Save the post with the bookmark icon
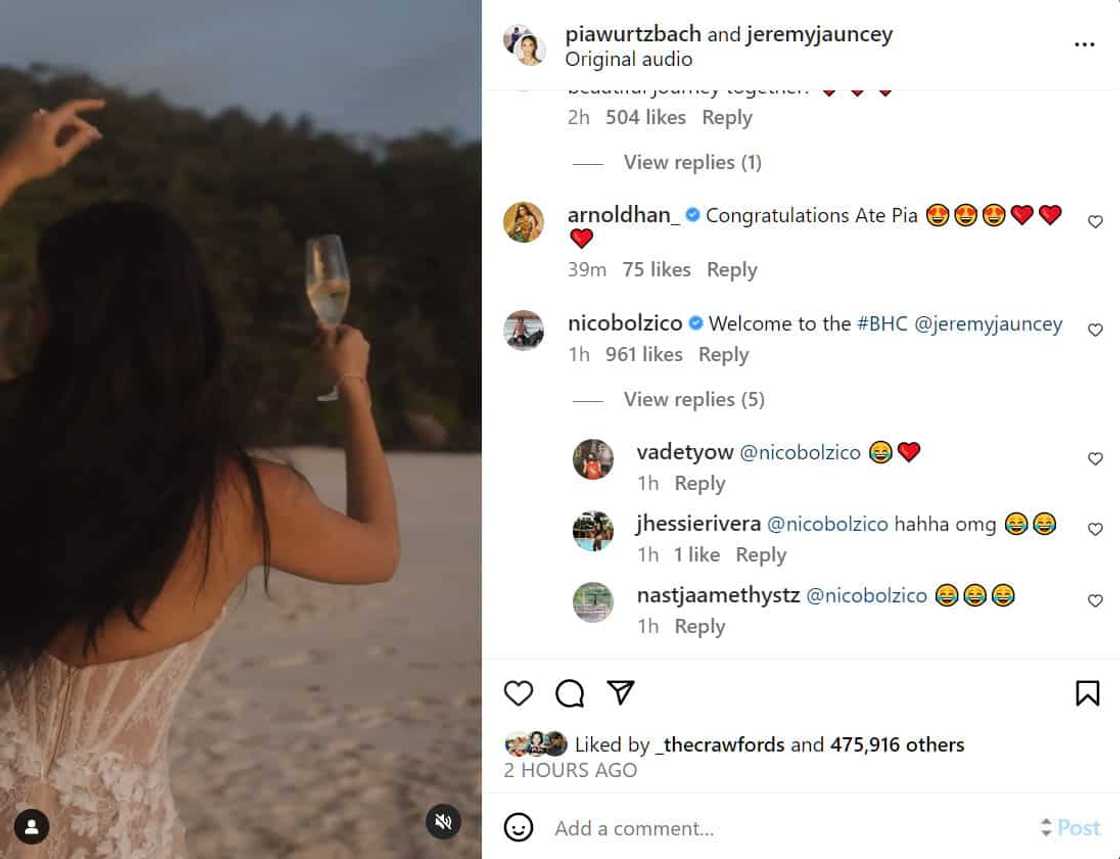This screenshot has height=859, width=1120. [1089, 691]
